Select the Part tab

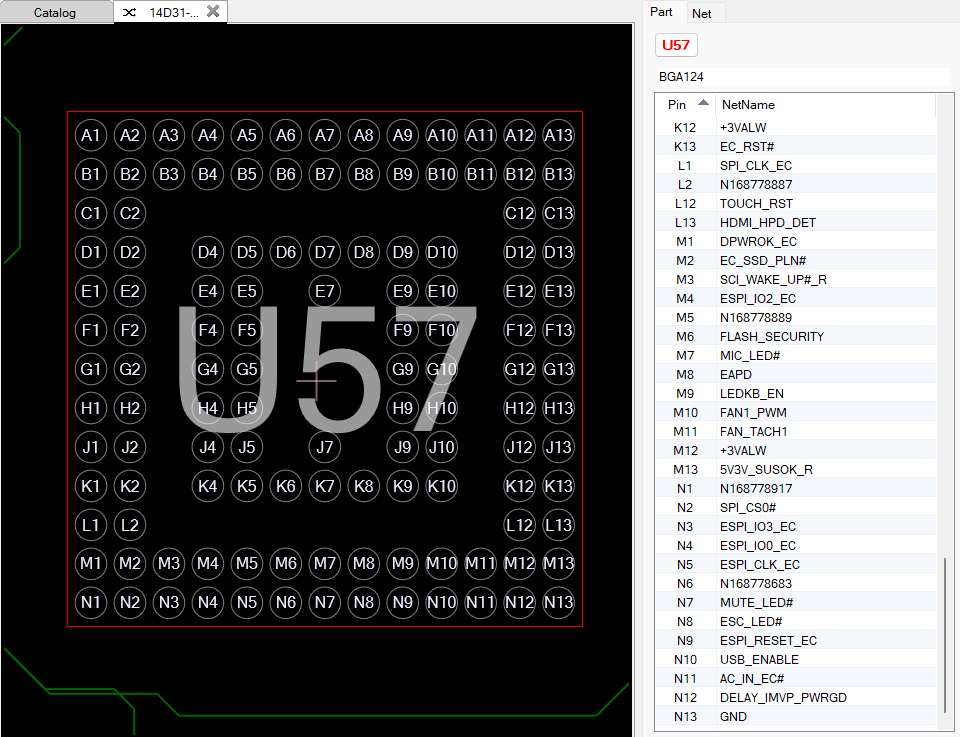click(x=661, y=12)
